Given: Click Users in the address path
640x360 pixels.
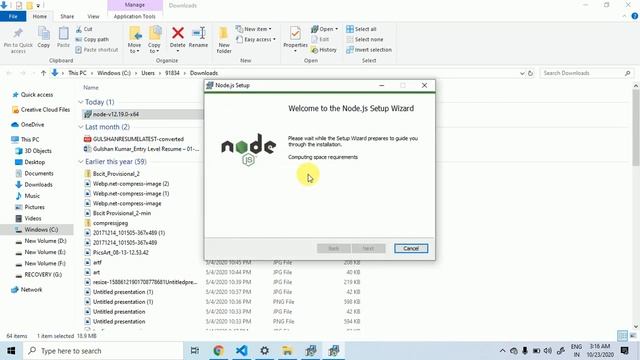Looking at the screenshot, I should click(x=148, y=73).
